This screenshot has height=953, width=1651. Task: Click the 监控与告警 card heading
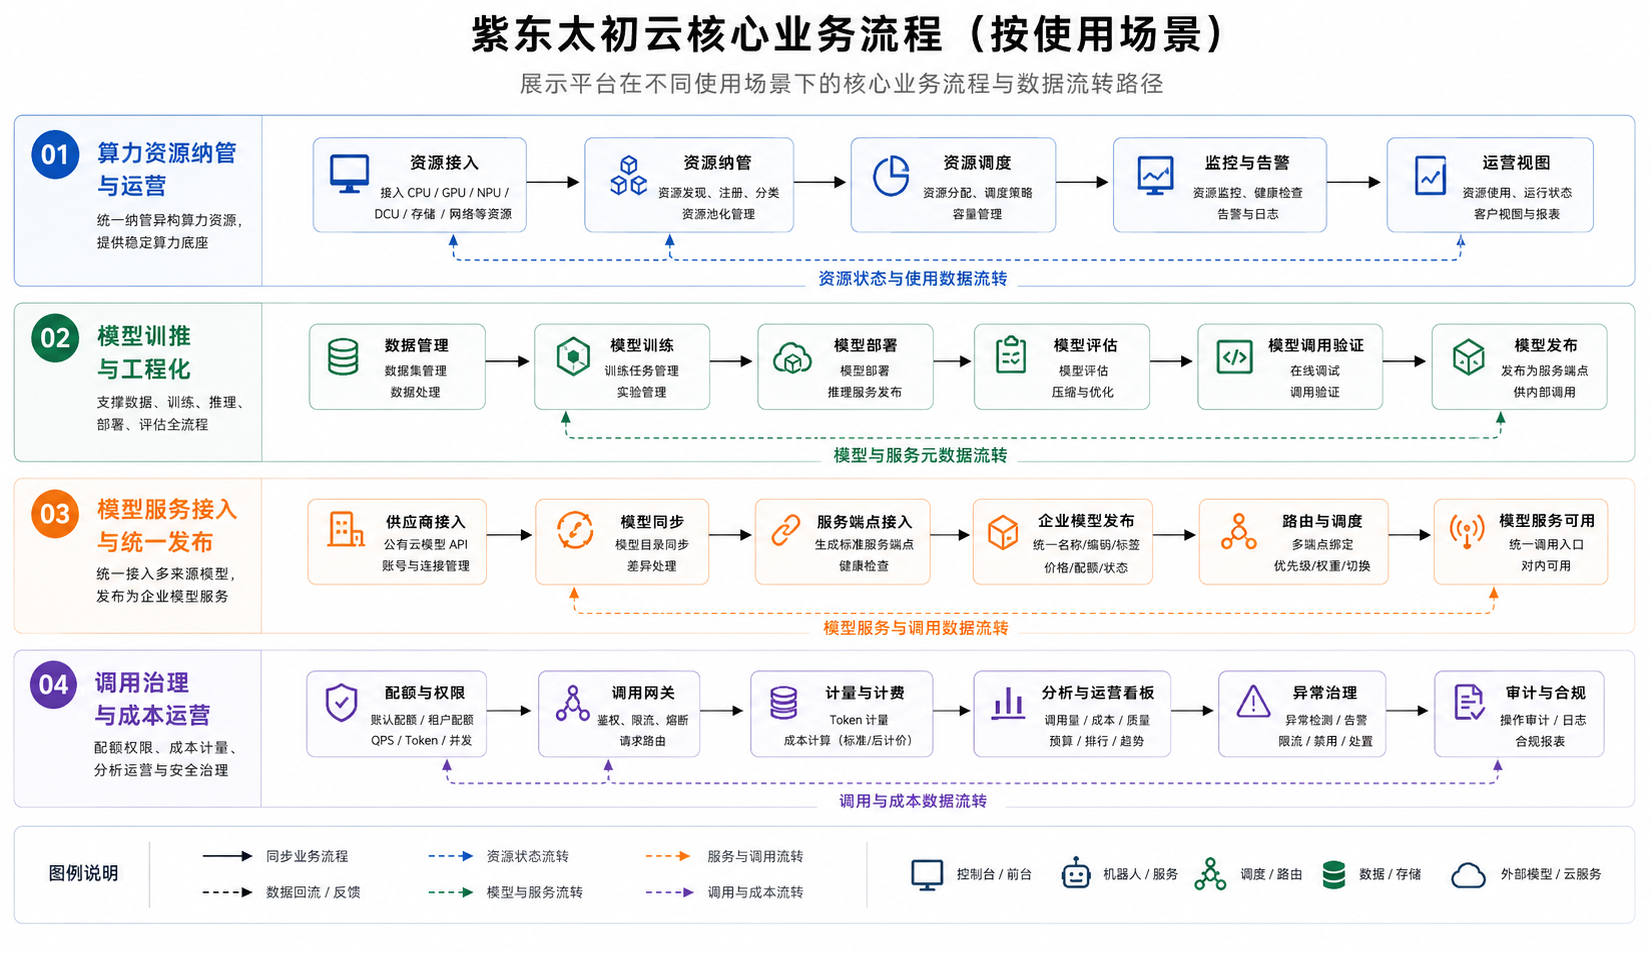click(1246, 162)
